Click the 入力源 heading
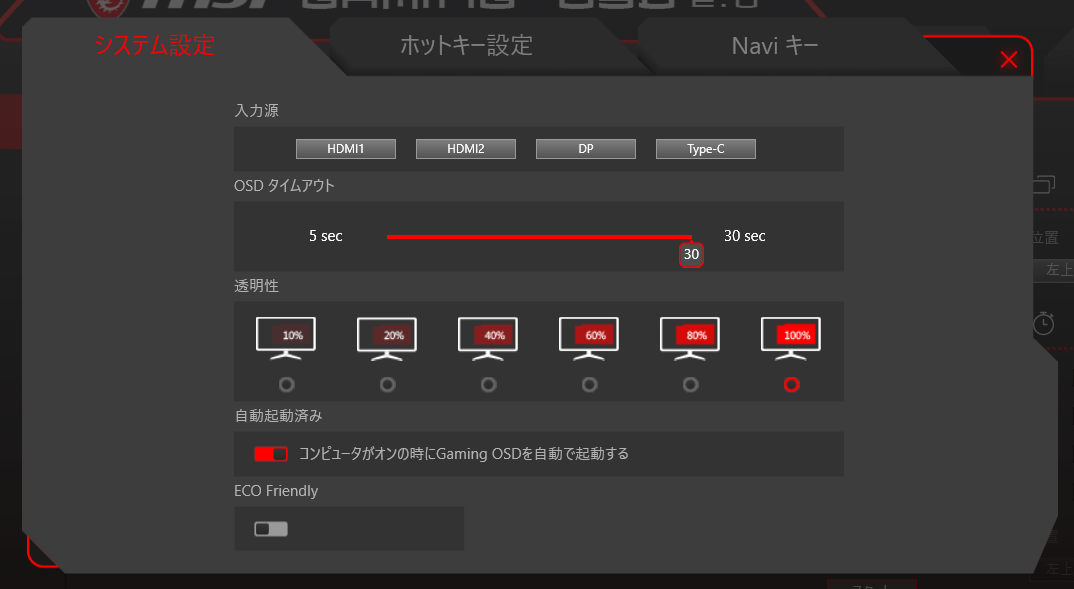Image resolution: width=1074 pixels, height=589 pixels. point(256,110)
